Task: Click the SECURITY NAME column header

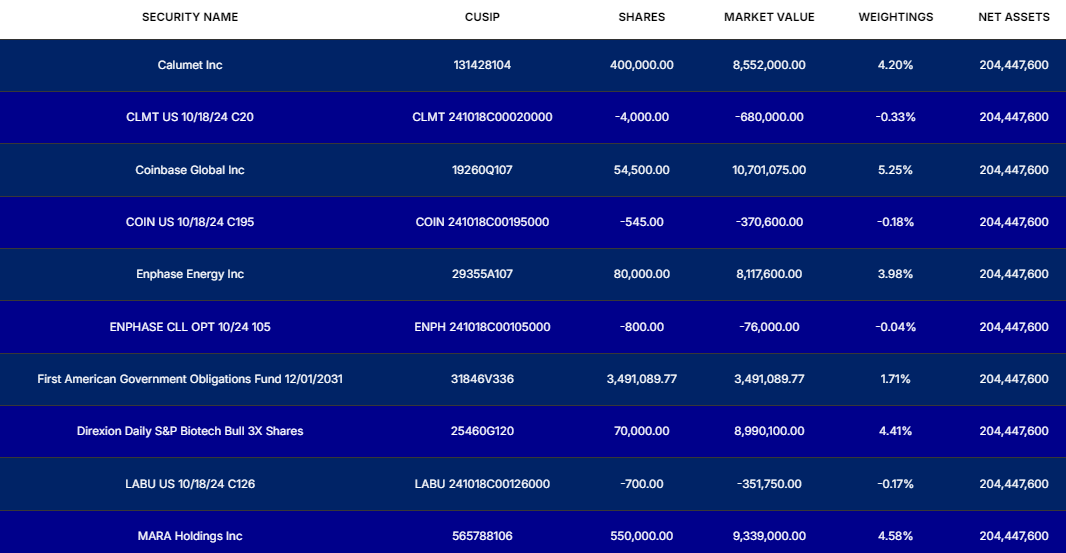Action: 190,17
